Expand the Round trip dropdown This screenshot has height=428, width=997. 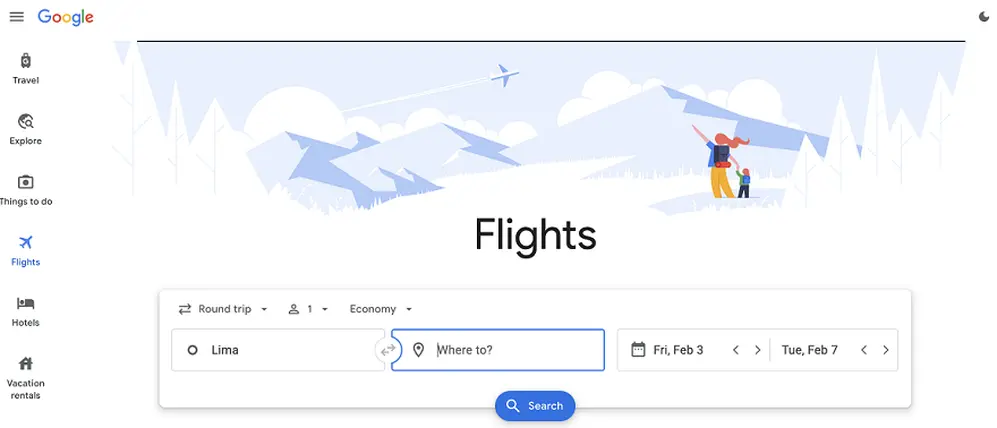point(223,309)
